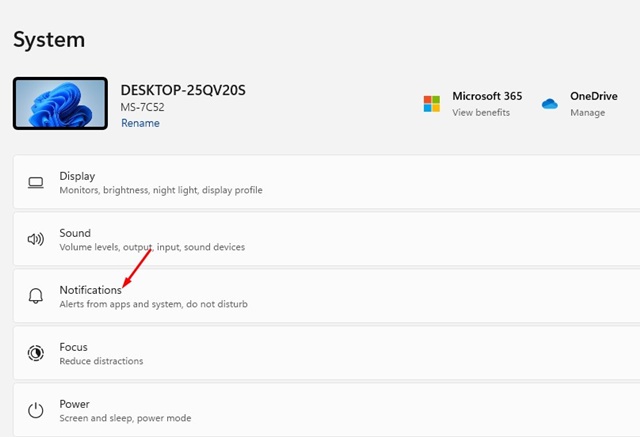Open the Focus settings row
This screenshot has width=640, height=437.
(327, 353)
